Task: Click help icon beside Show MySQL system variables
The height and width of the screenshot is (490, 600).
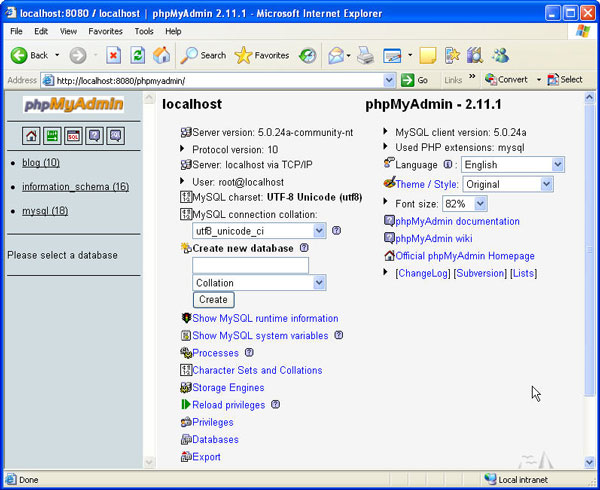Action: pos(339,335)
